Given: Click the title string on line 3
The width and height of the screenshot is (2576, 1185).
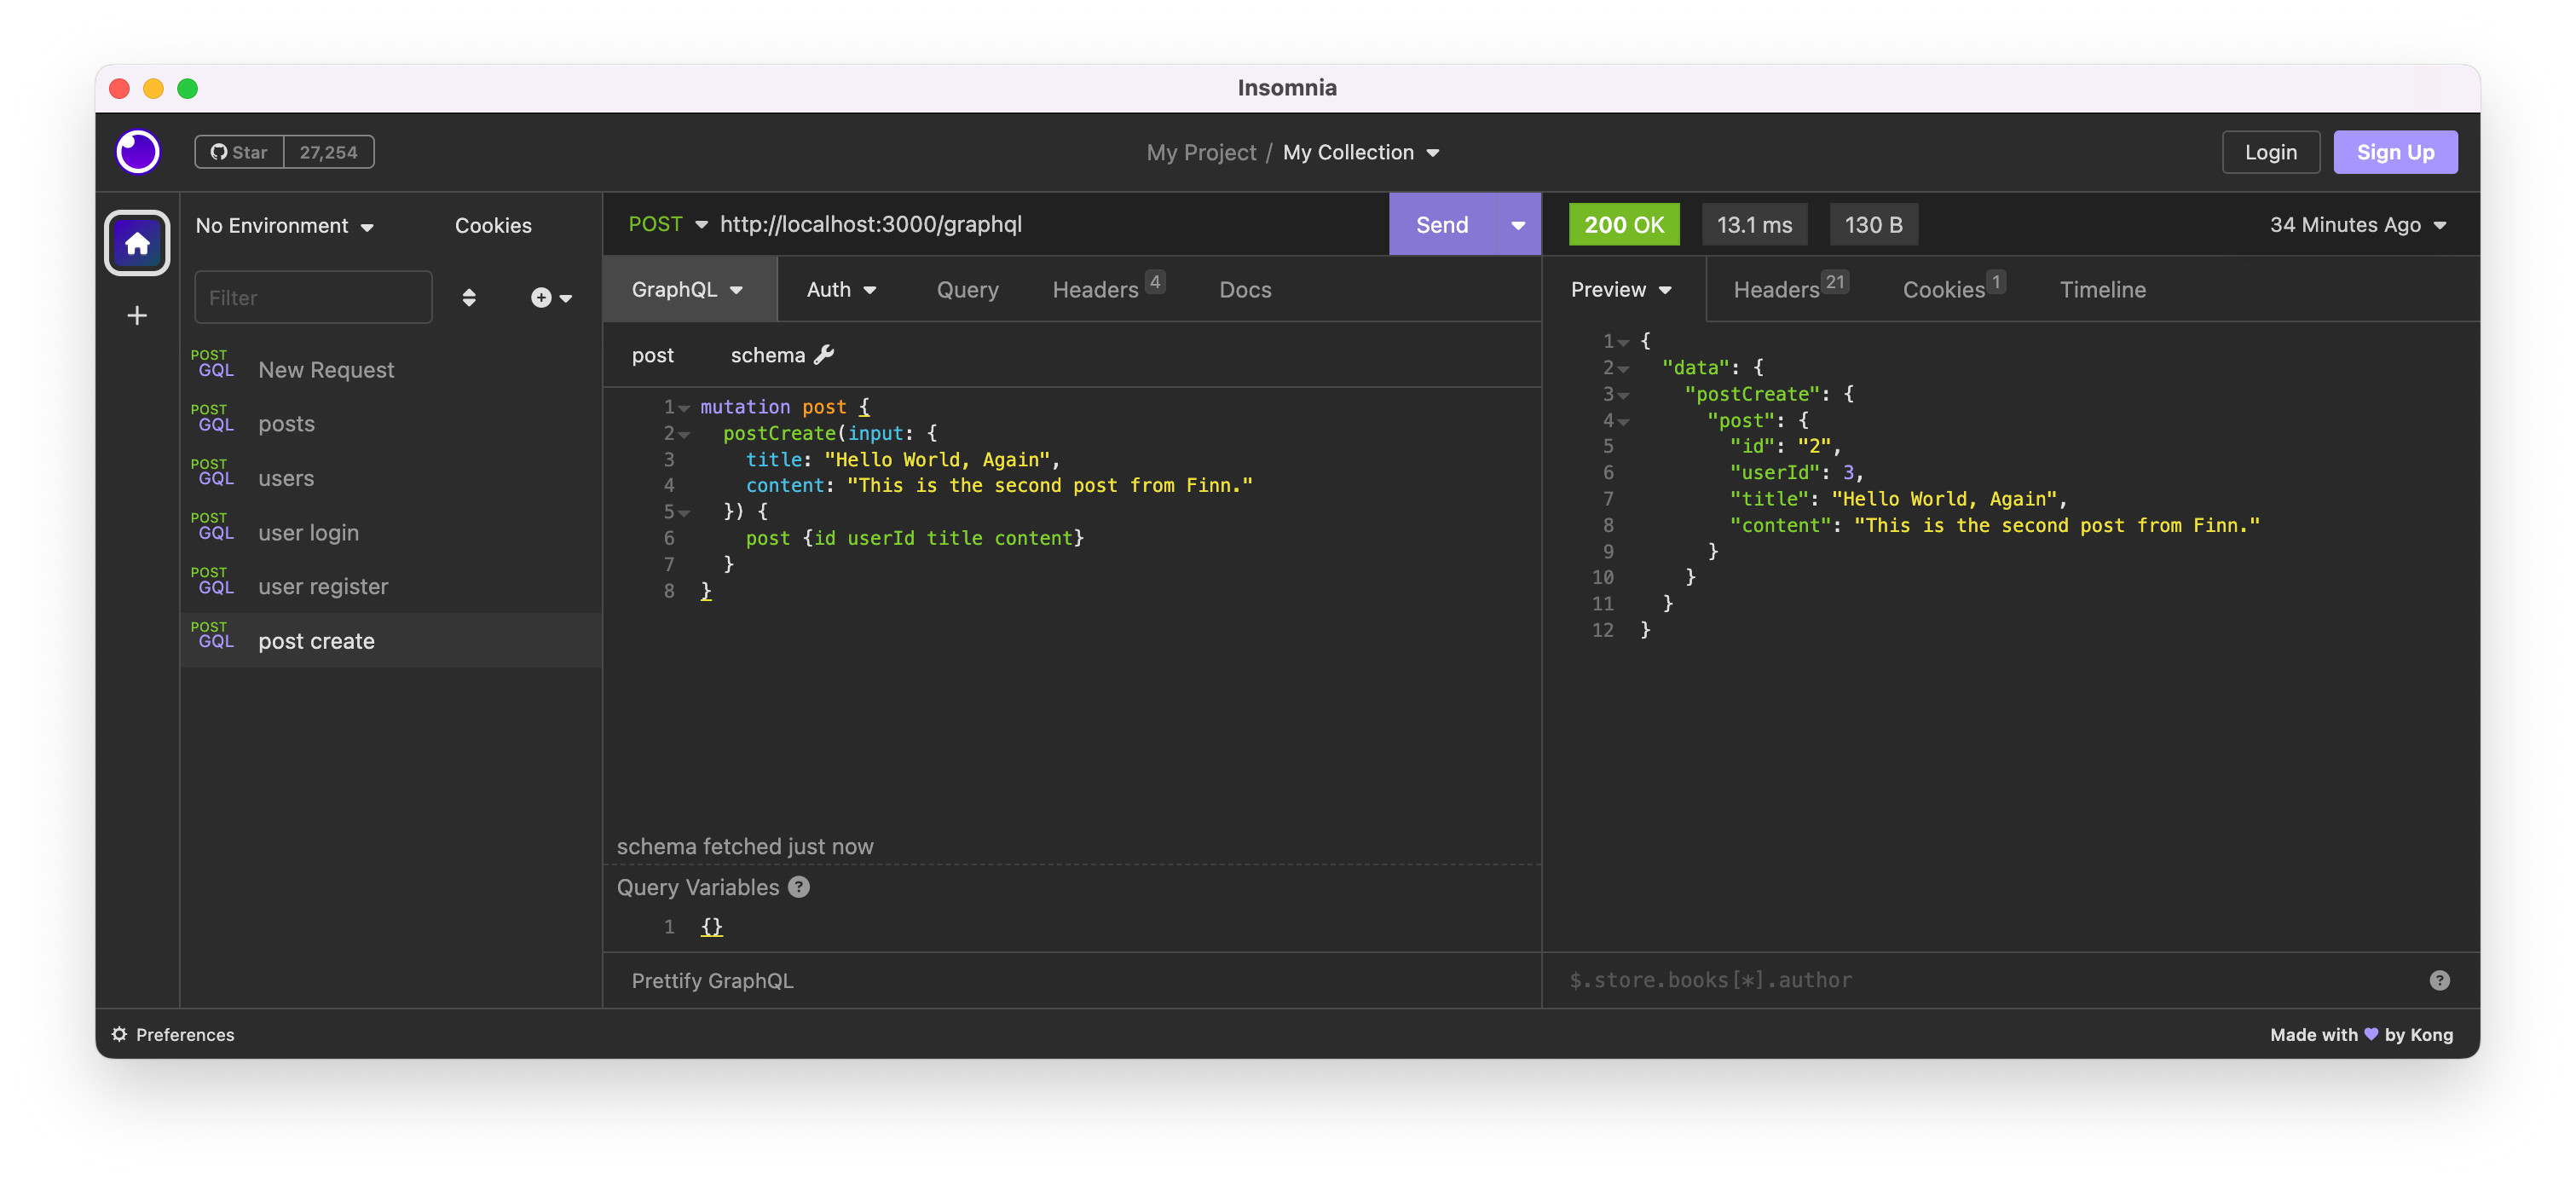Looking at the screenshot, I should [x=936, y=459].
